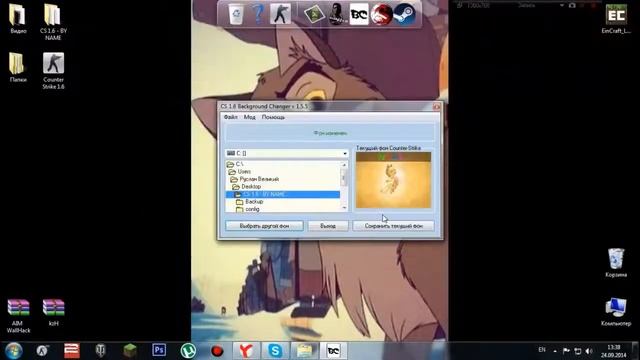This screenshot has height=360, width=640.
Task: Launch Counter-Strike from the top dock
Action: pos(280,13)
